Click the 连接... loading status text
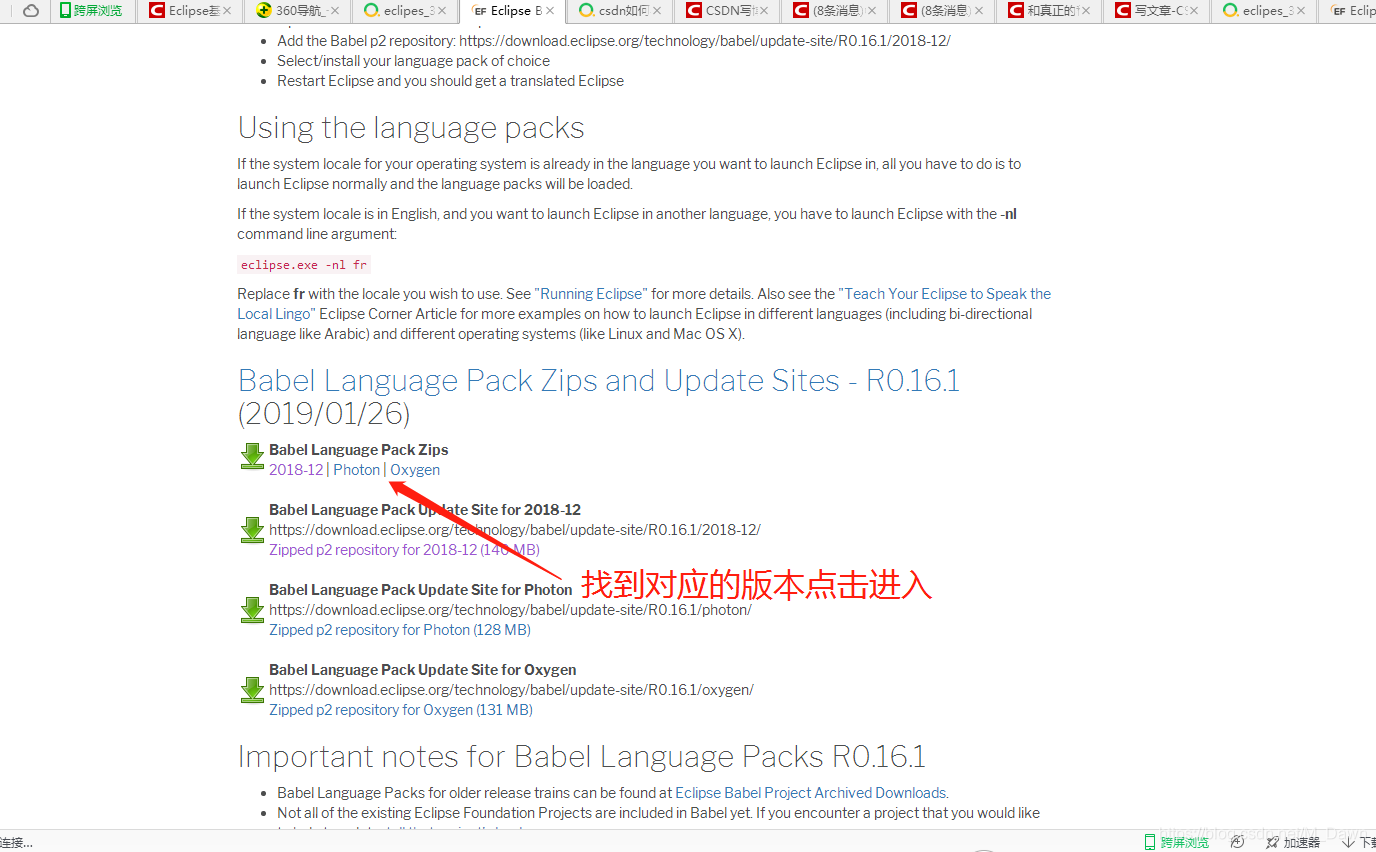Viewport: 1376px width, 852px height. 16,843
